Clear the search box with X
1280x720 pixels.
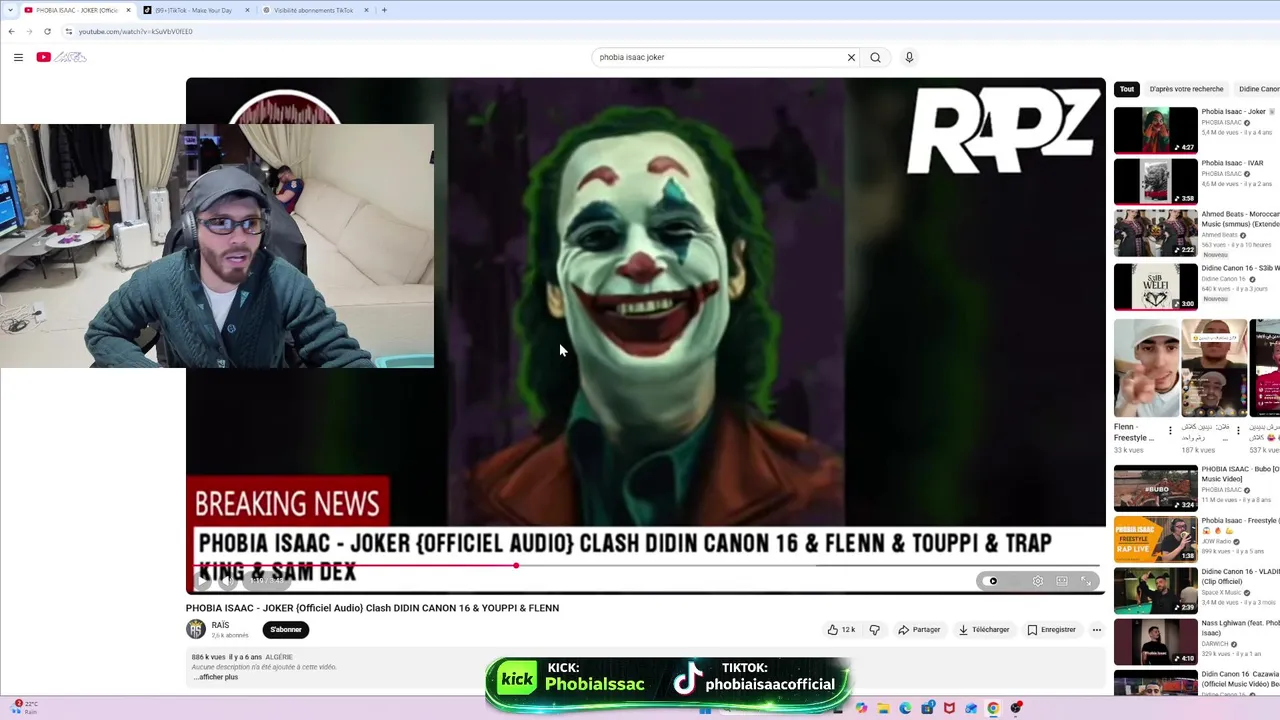tap(851, 57)
